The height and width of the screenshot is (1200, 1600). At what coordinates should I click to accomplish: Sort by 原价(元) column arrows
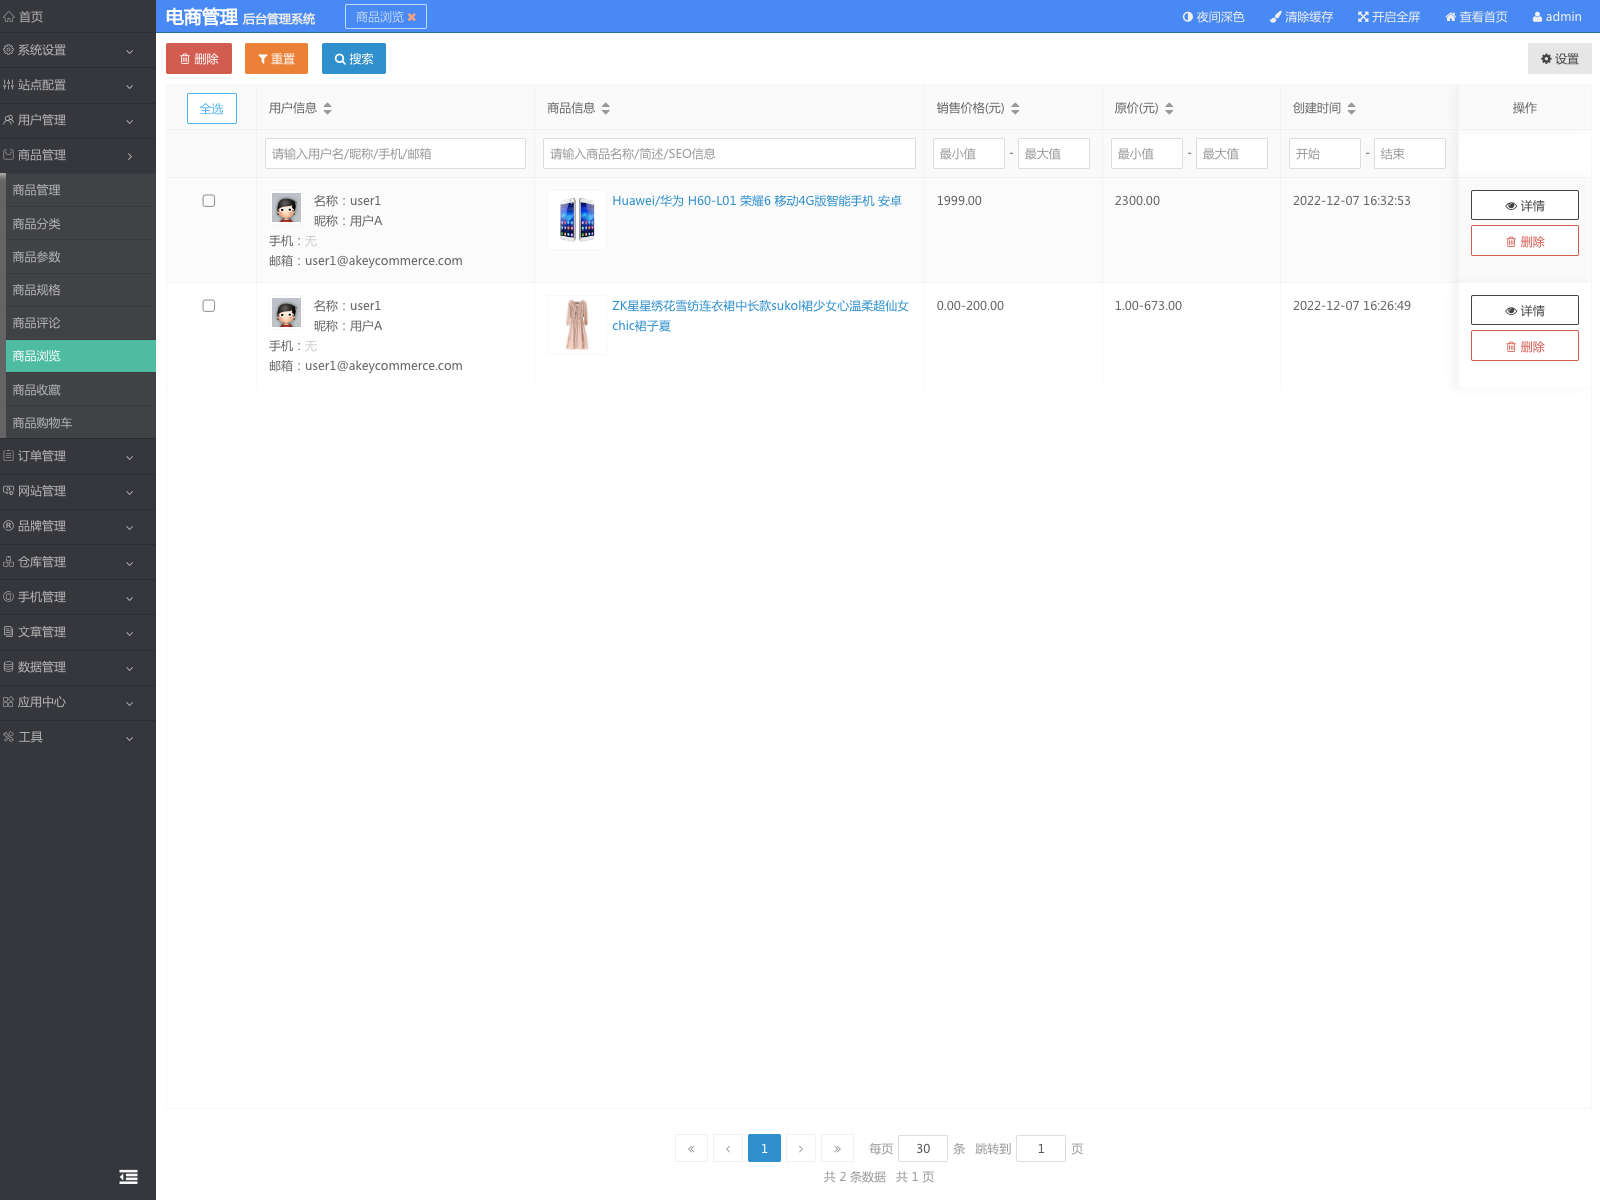point(1169,108)
